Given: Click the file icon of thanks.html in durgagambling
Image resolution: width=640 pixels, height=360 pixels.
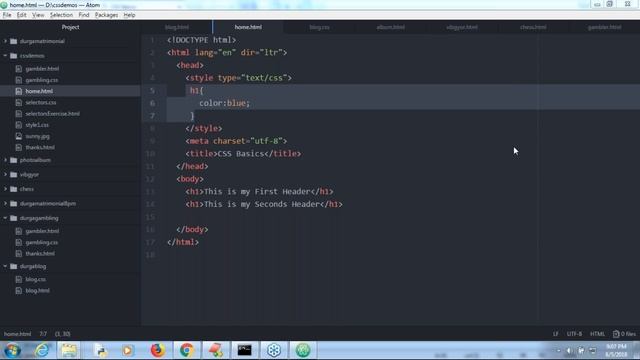Looking at the screenshot, I should 18,253.
